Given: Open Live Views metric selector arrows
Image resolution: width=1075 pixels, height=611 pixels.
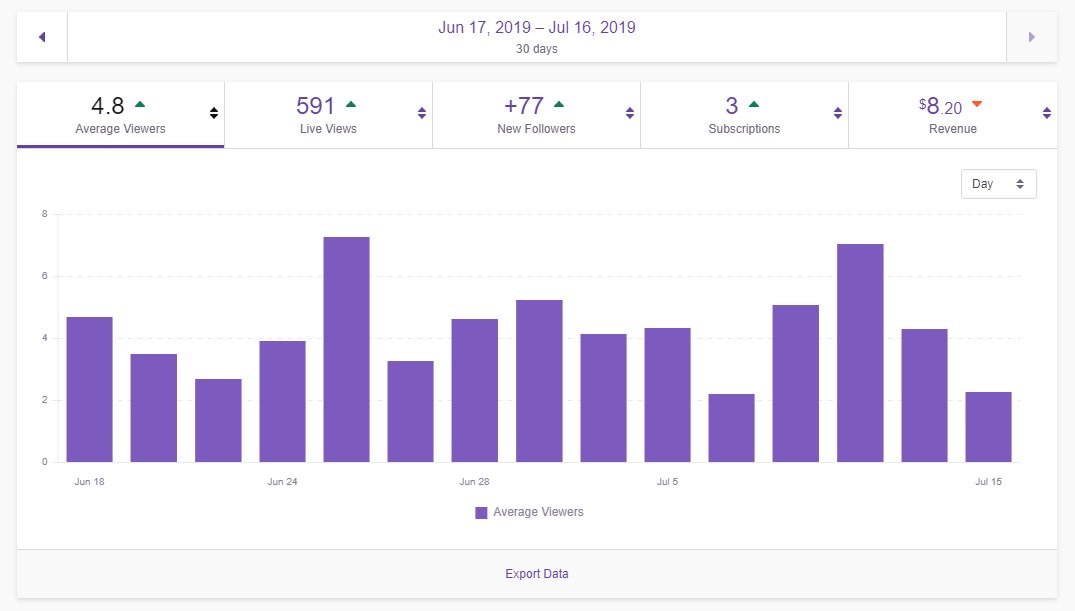Looking at the screenshot, I should tap(422, 113).
